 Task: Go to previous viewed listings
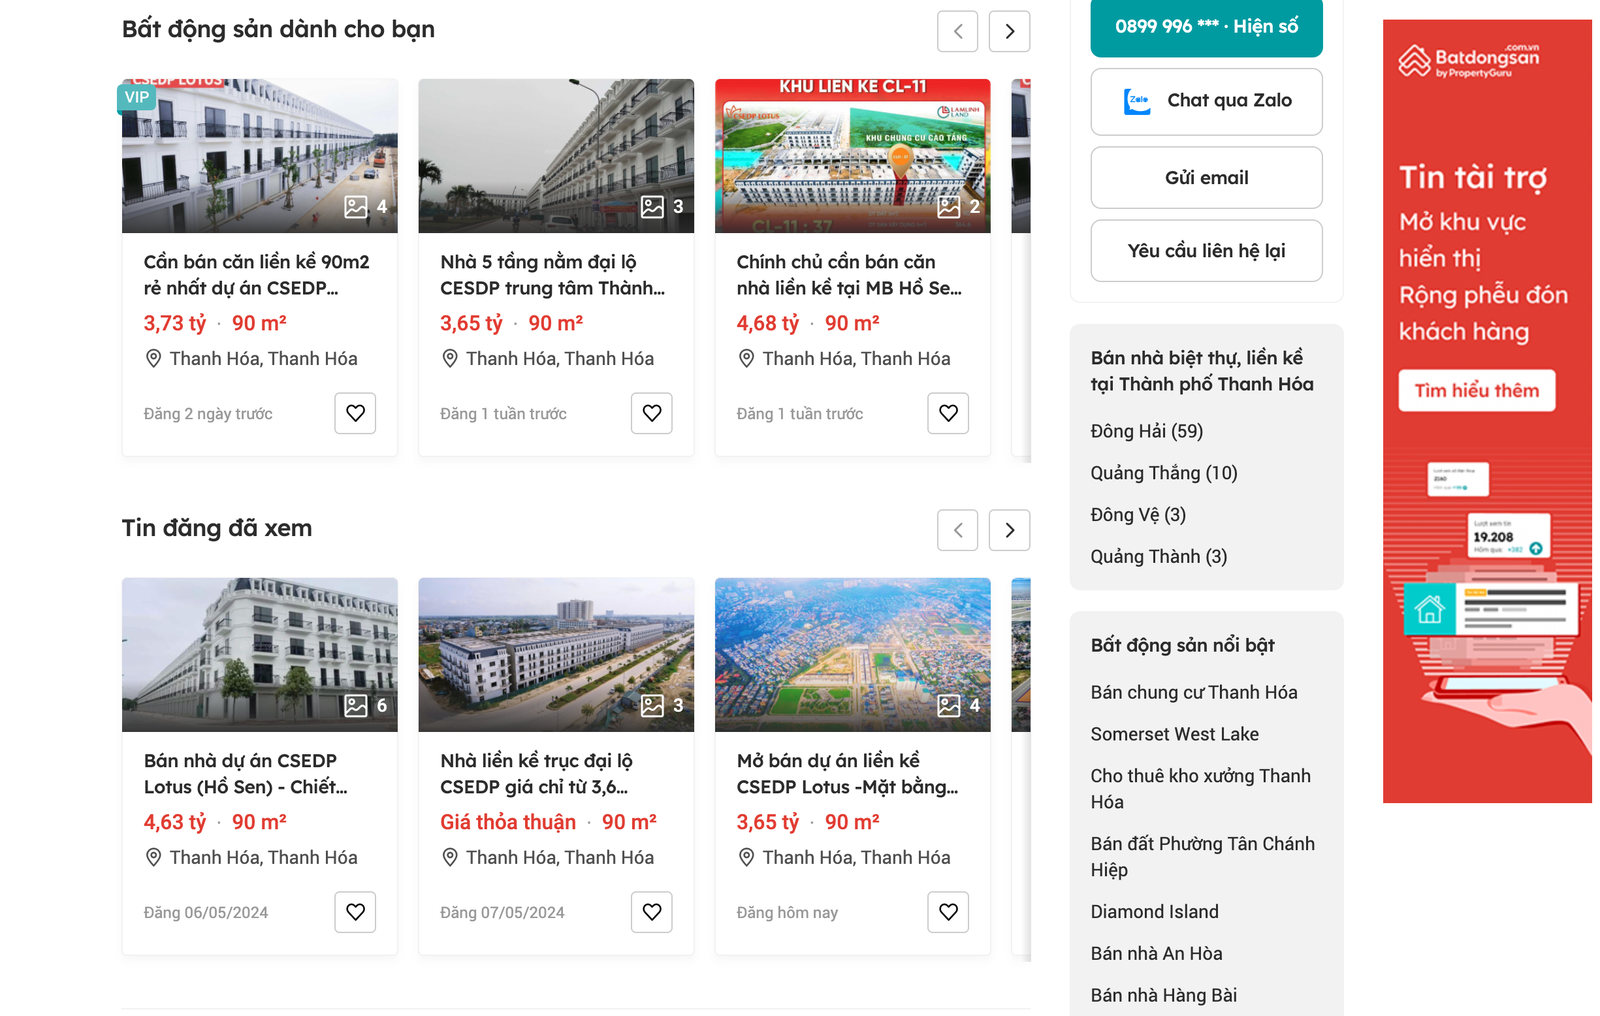pyautogui.click(x=957, y=530)
